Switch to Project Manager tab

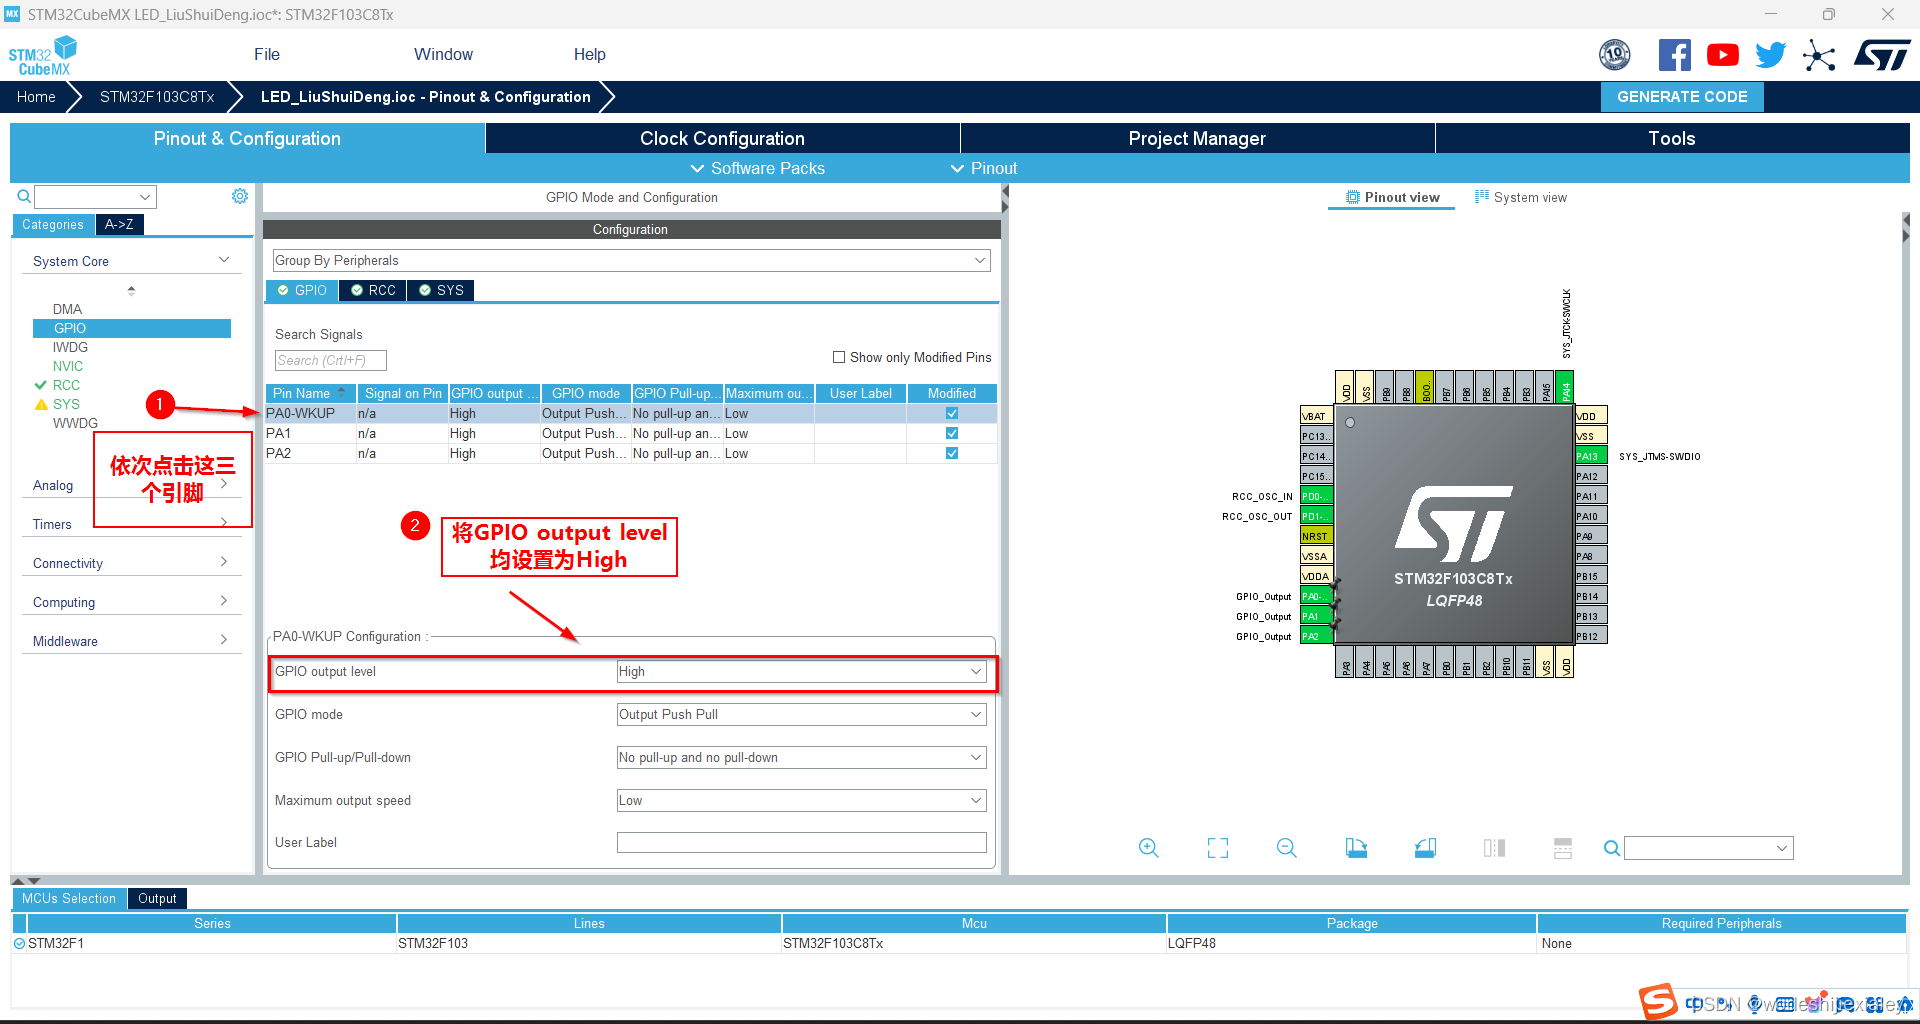click(1197, 138)
